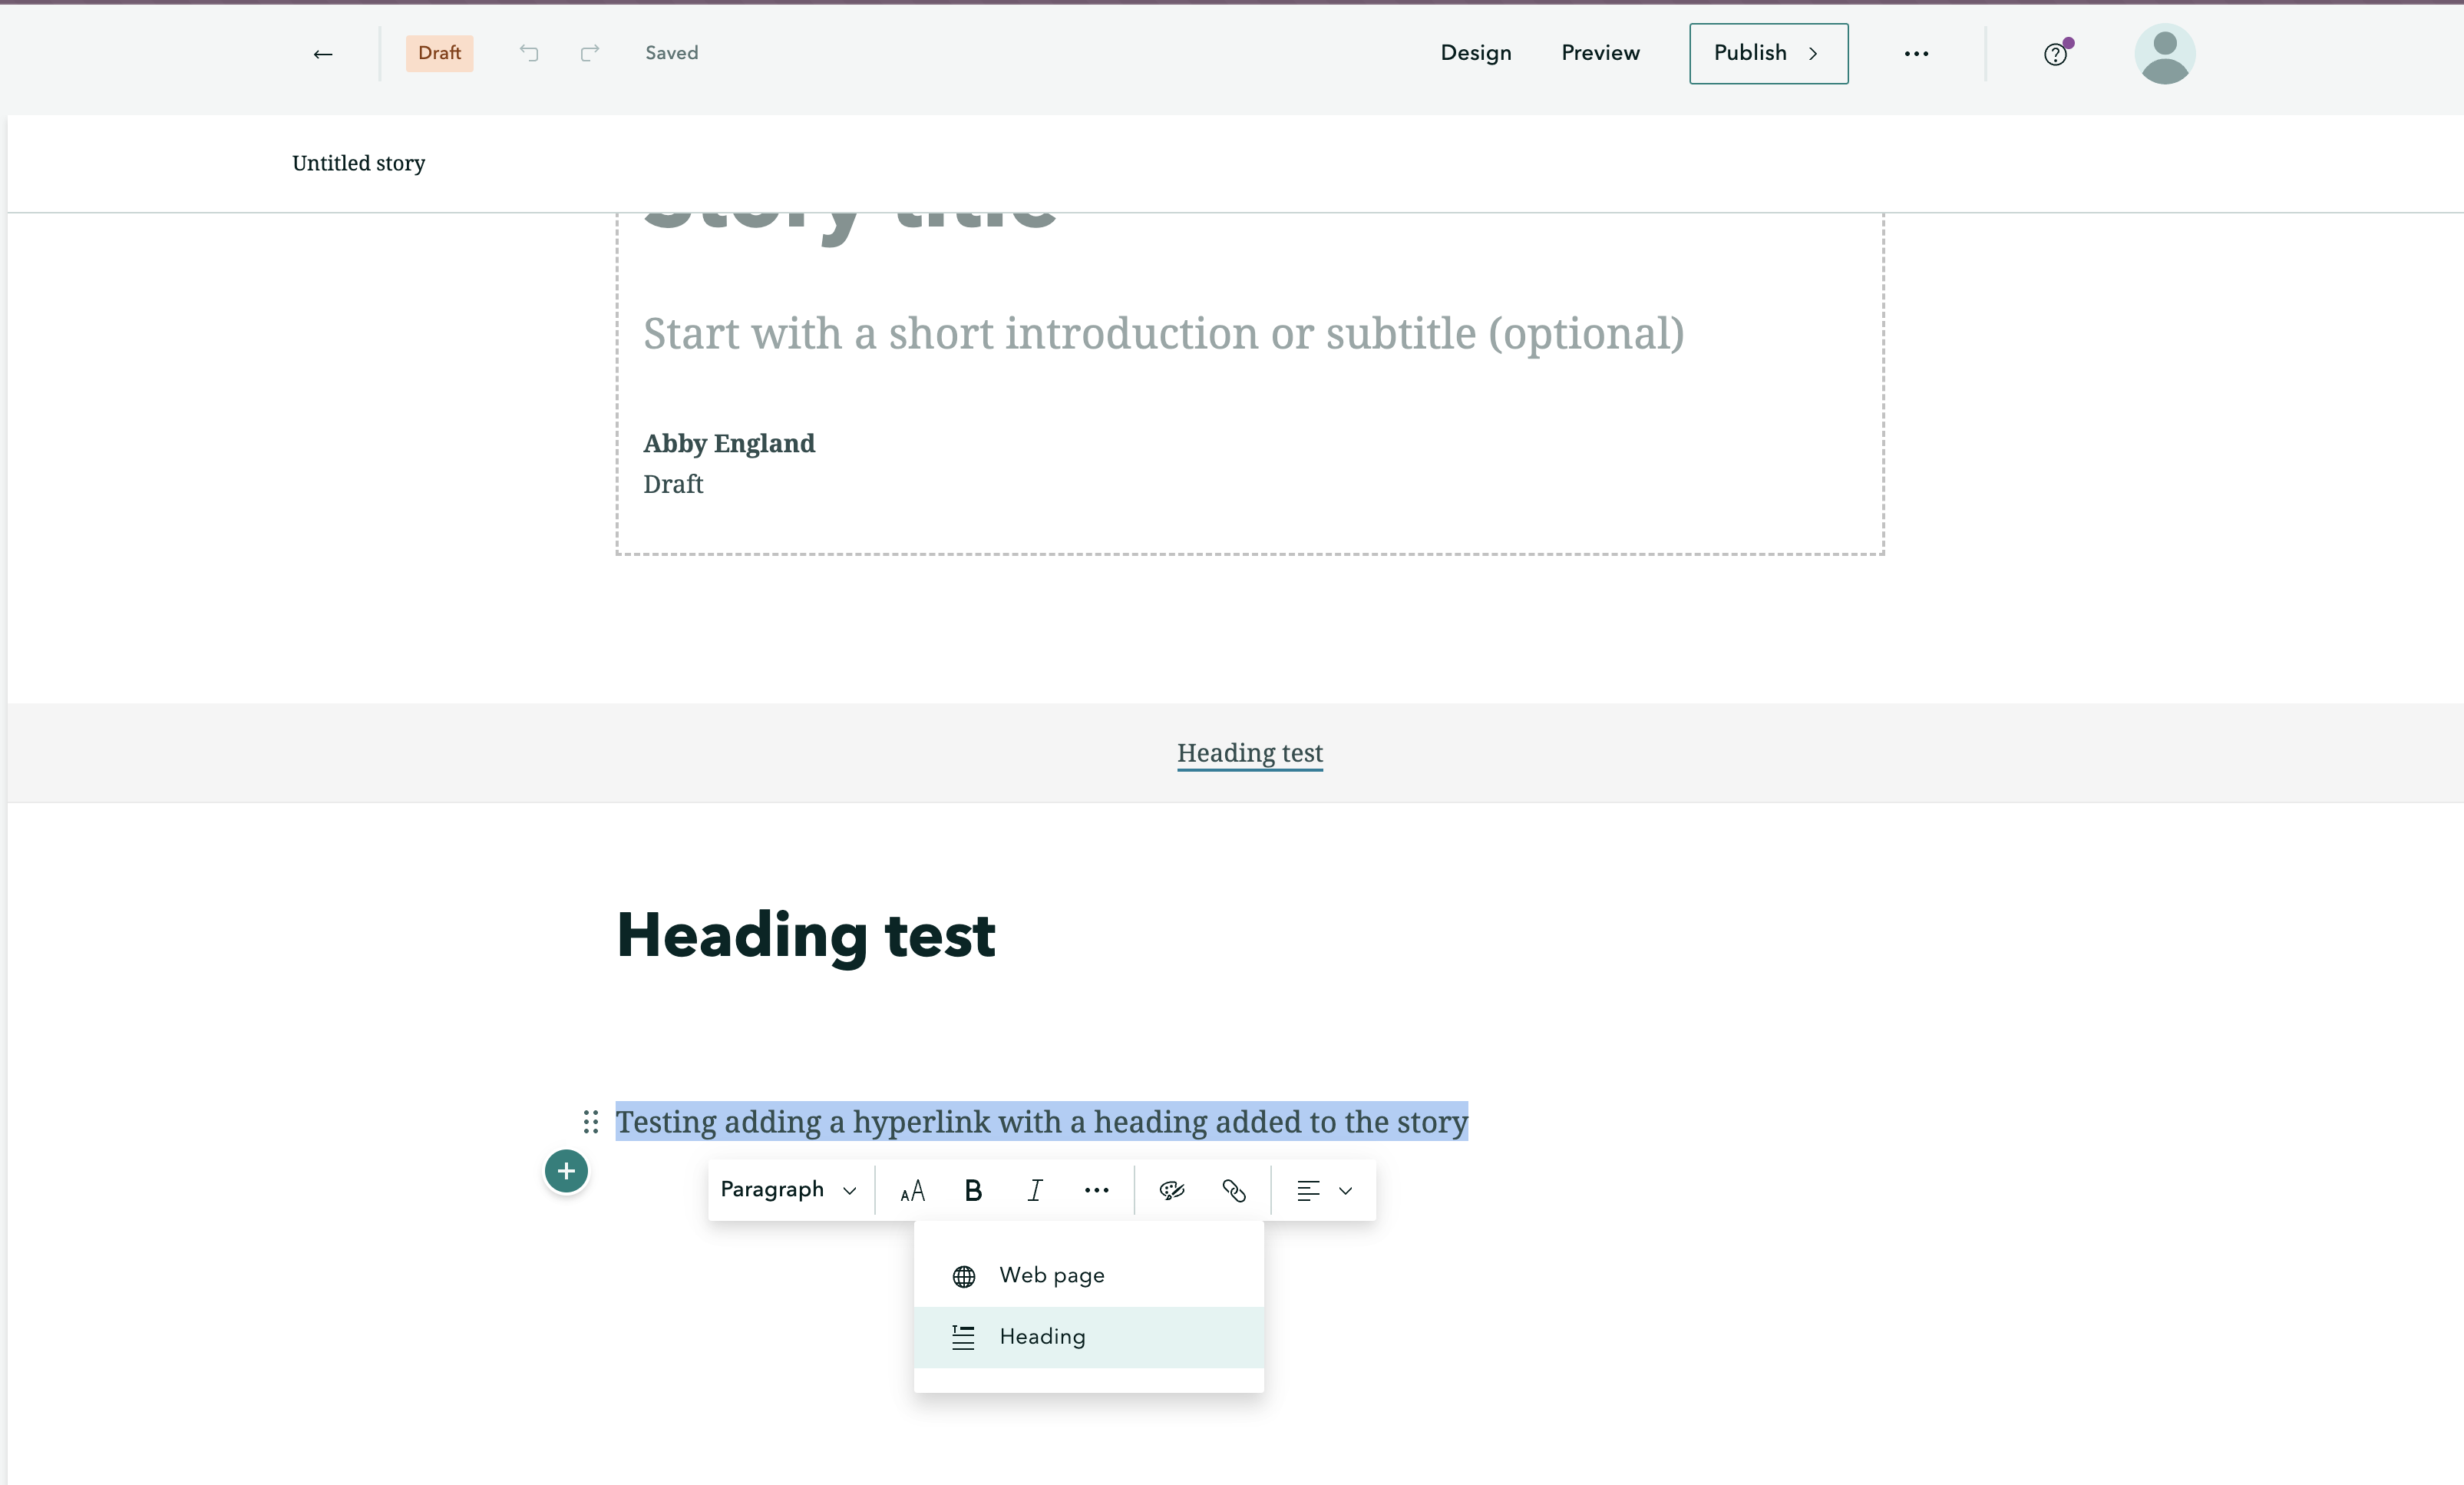Open the user profile avatar

coord(2164,54)
